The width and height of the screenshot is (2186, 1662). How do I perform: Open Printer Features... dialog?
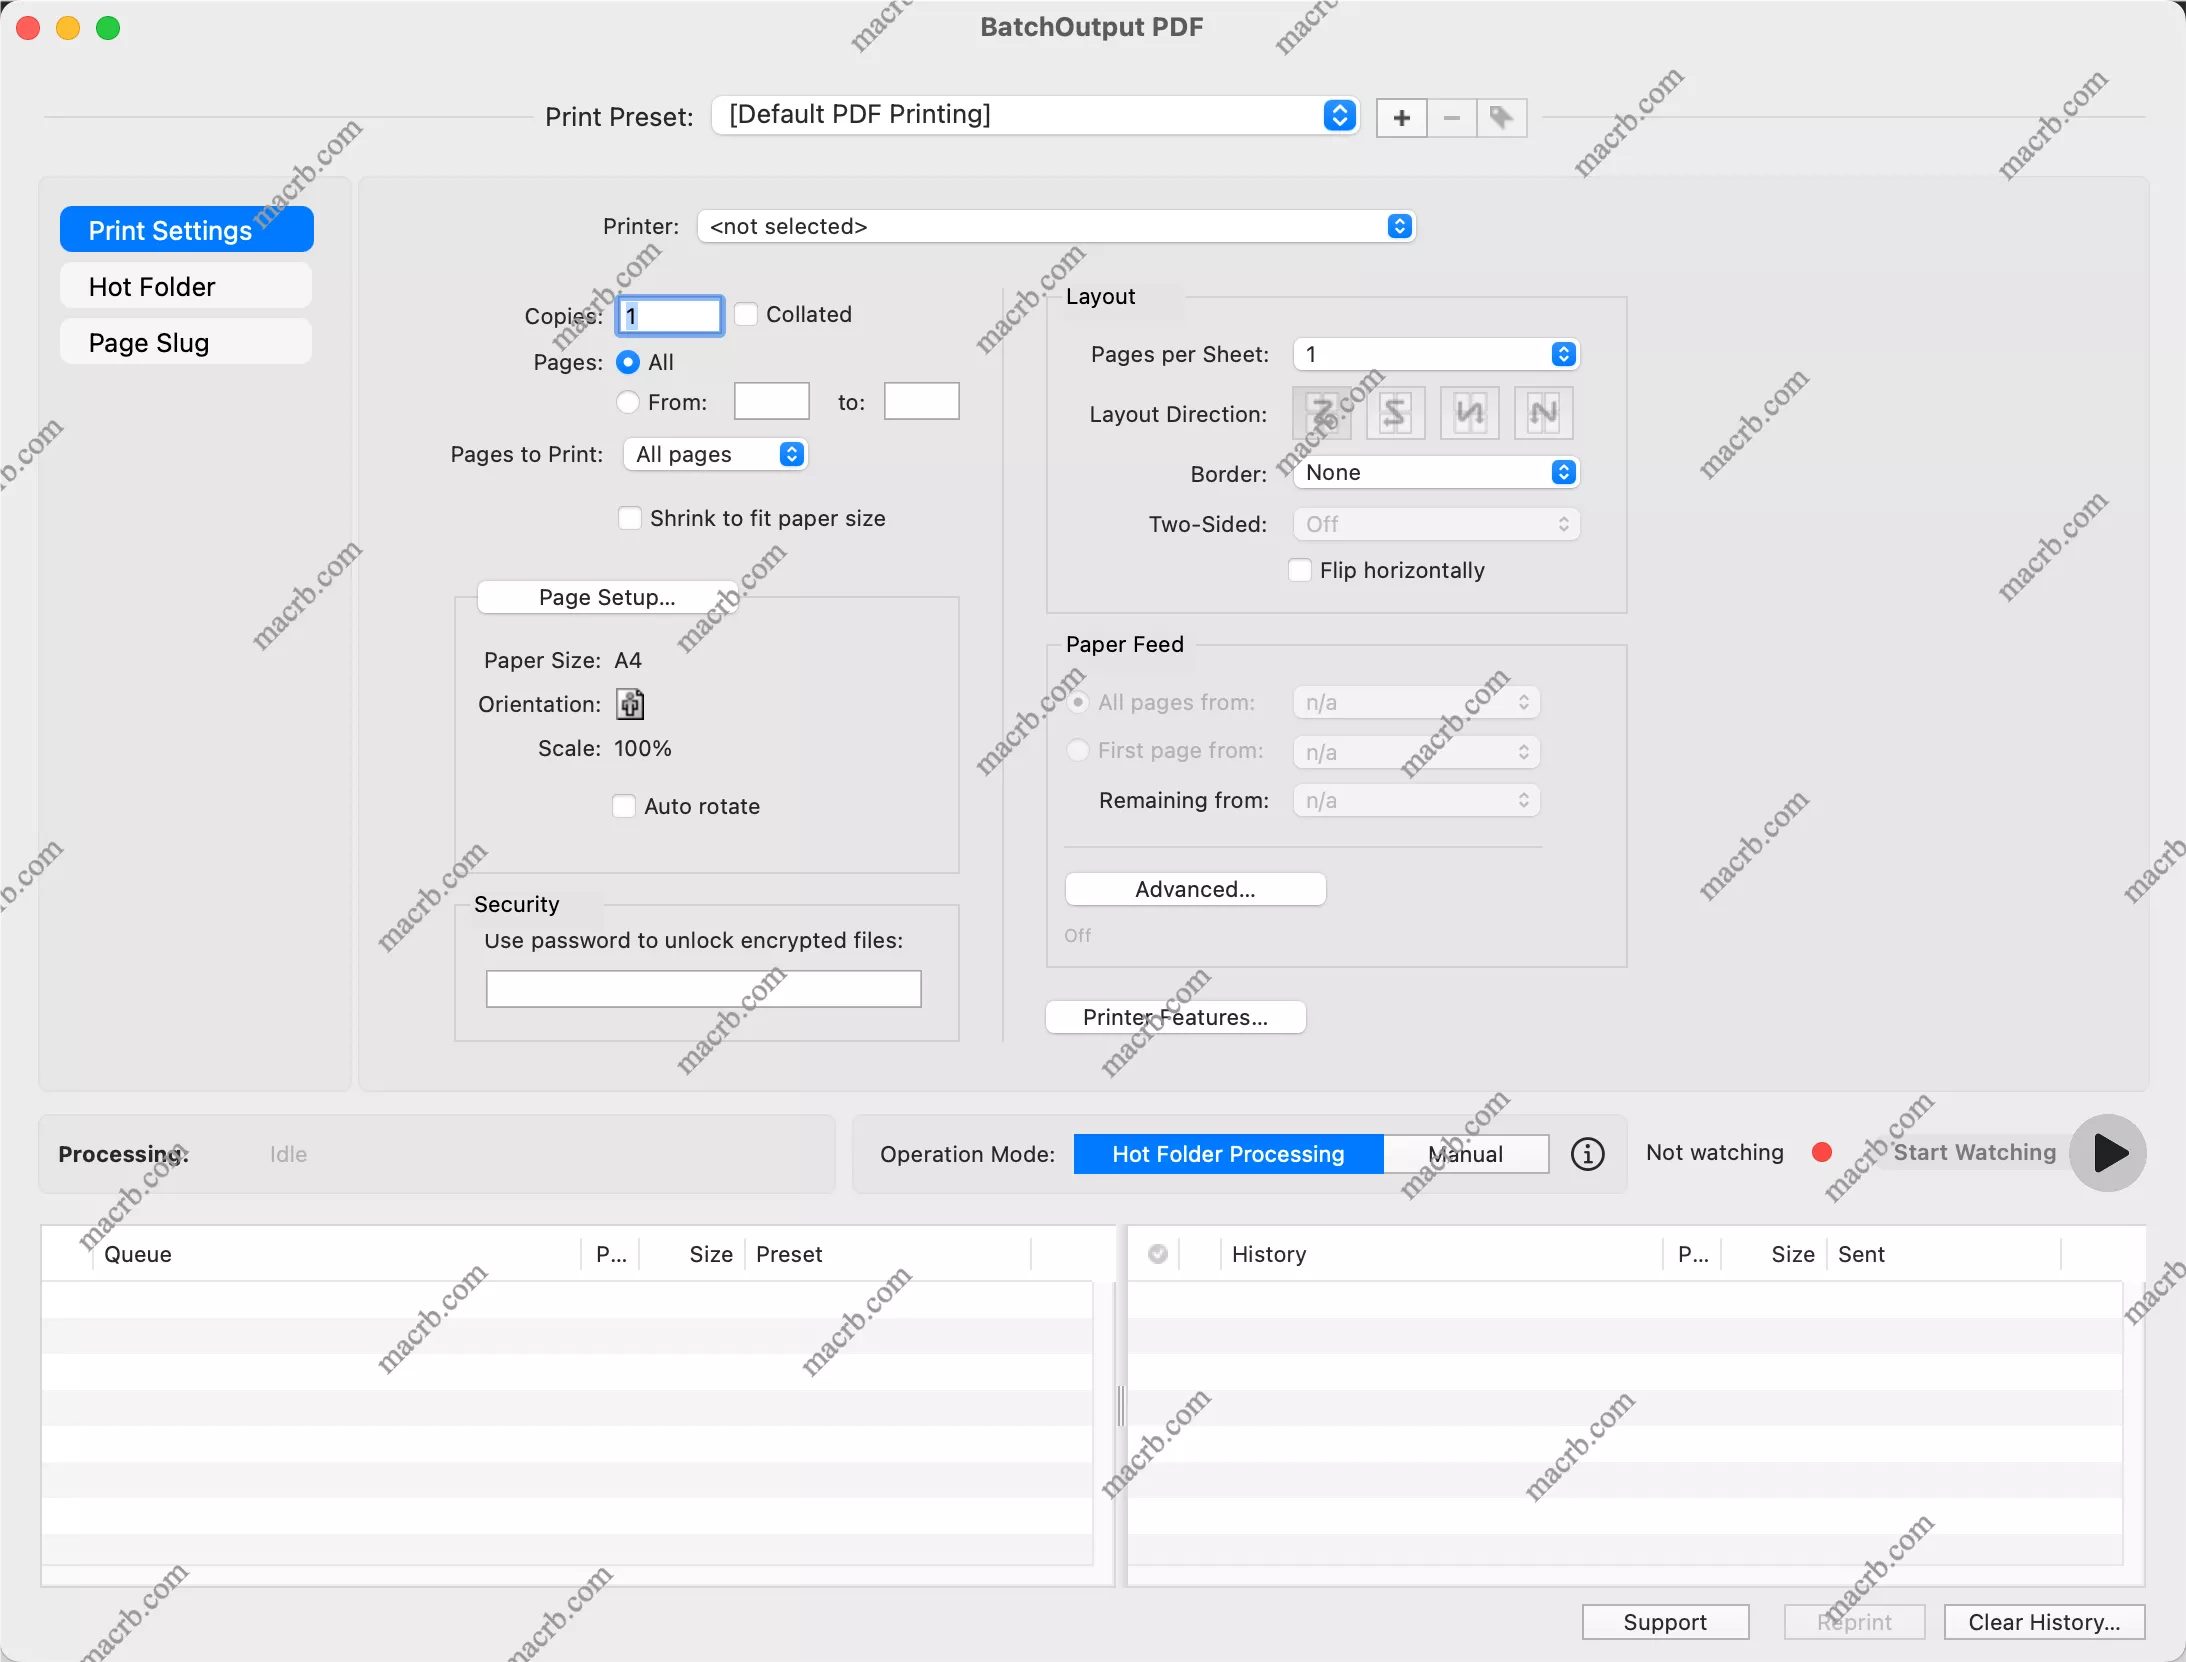pos(1176,1017)
